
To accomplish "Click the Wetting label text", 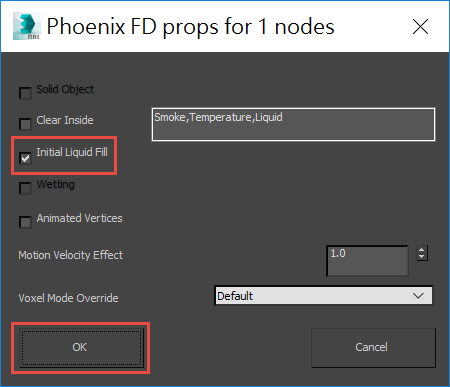I will (x=55, y=184).
